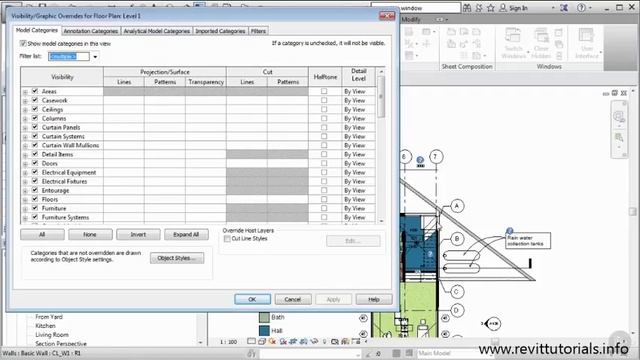Select grid bubble B in the drawing
The height and width of the screenshot is (360, 640).
[x=457, y=239]
